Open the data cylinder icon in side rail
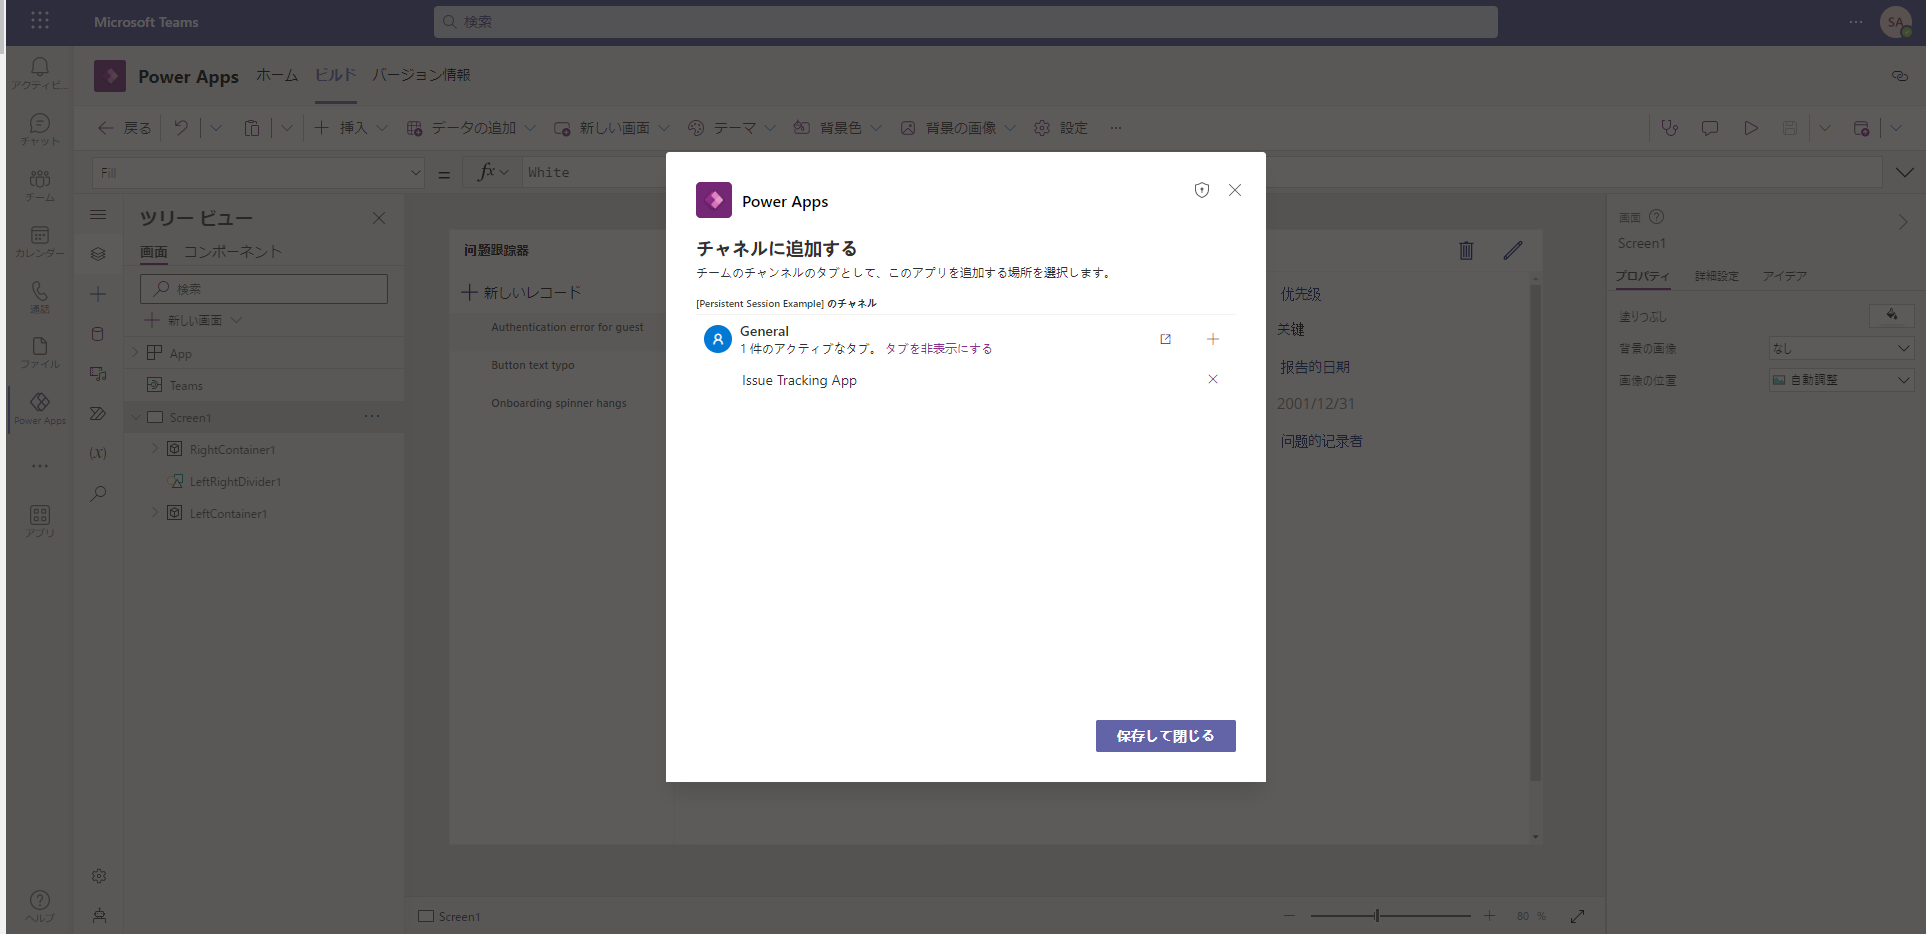Viewport: 1926px width, 934px height. point(98,334)
